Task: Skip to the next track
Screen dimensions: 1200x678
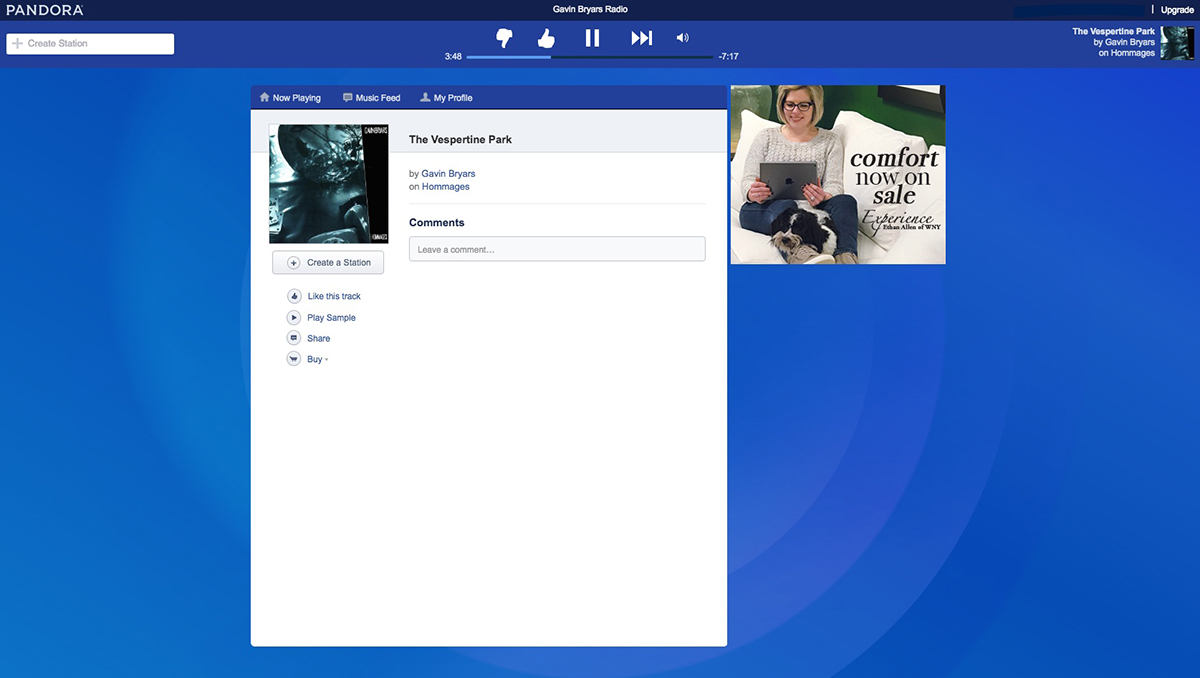Action: [641, 38]
